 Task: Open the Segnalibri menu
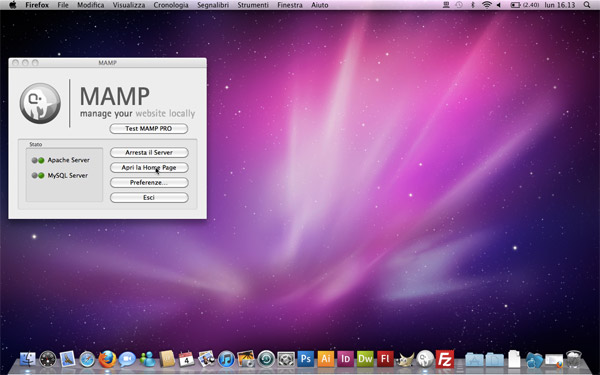pyautogui.click(x=213, y=5)
